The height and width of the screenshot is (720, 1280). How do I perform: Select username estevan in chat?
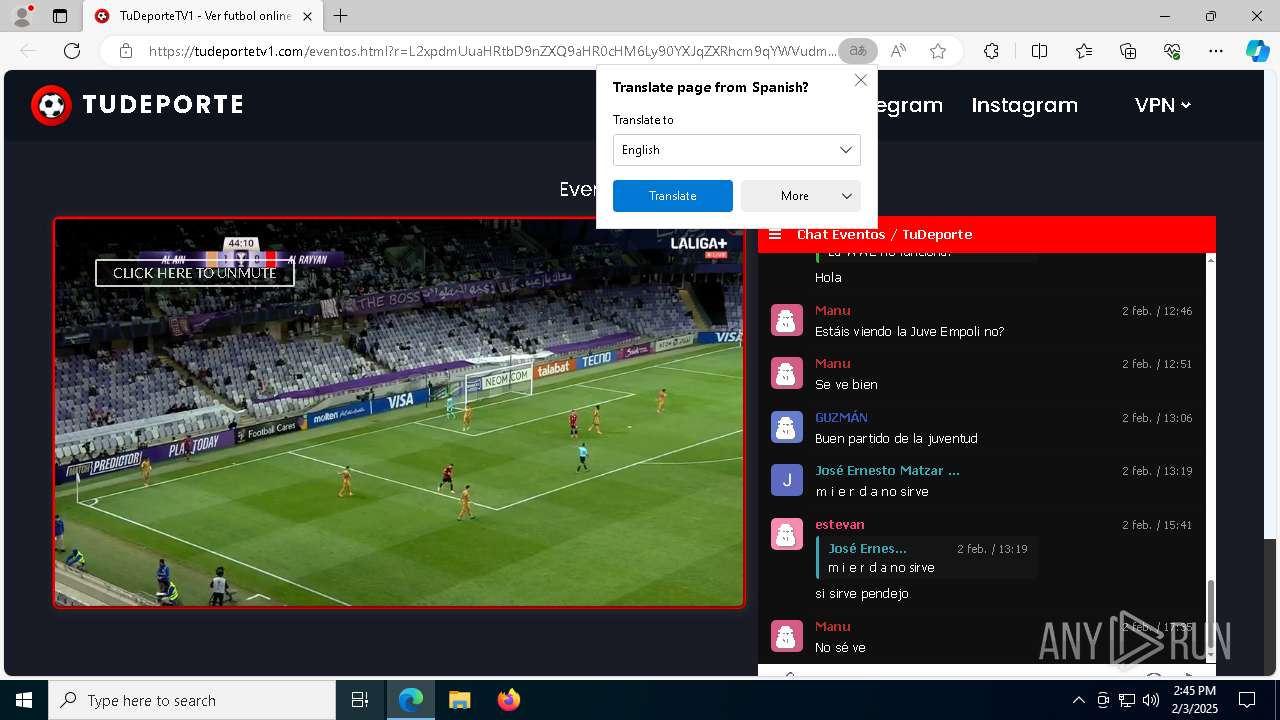coord(839,524)
